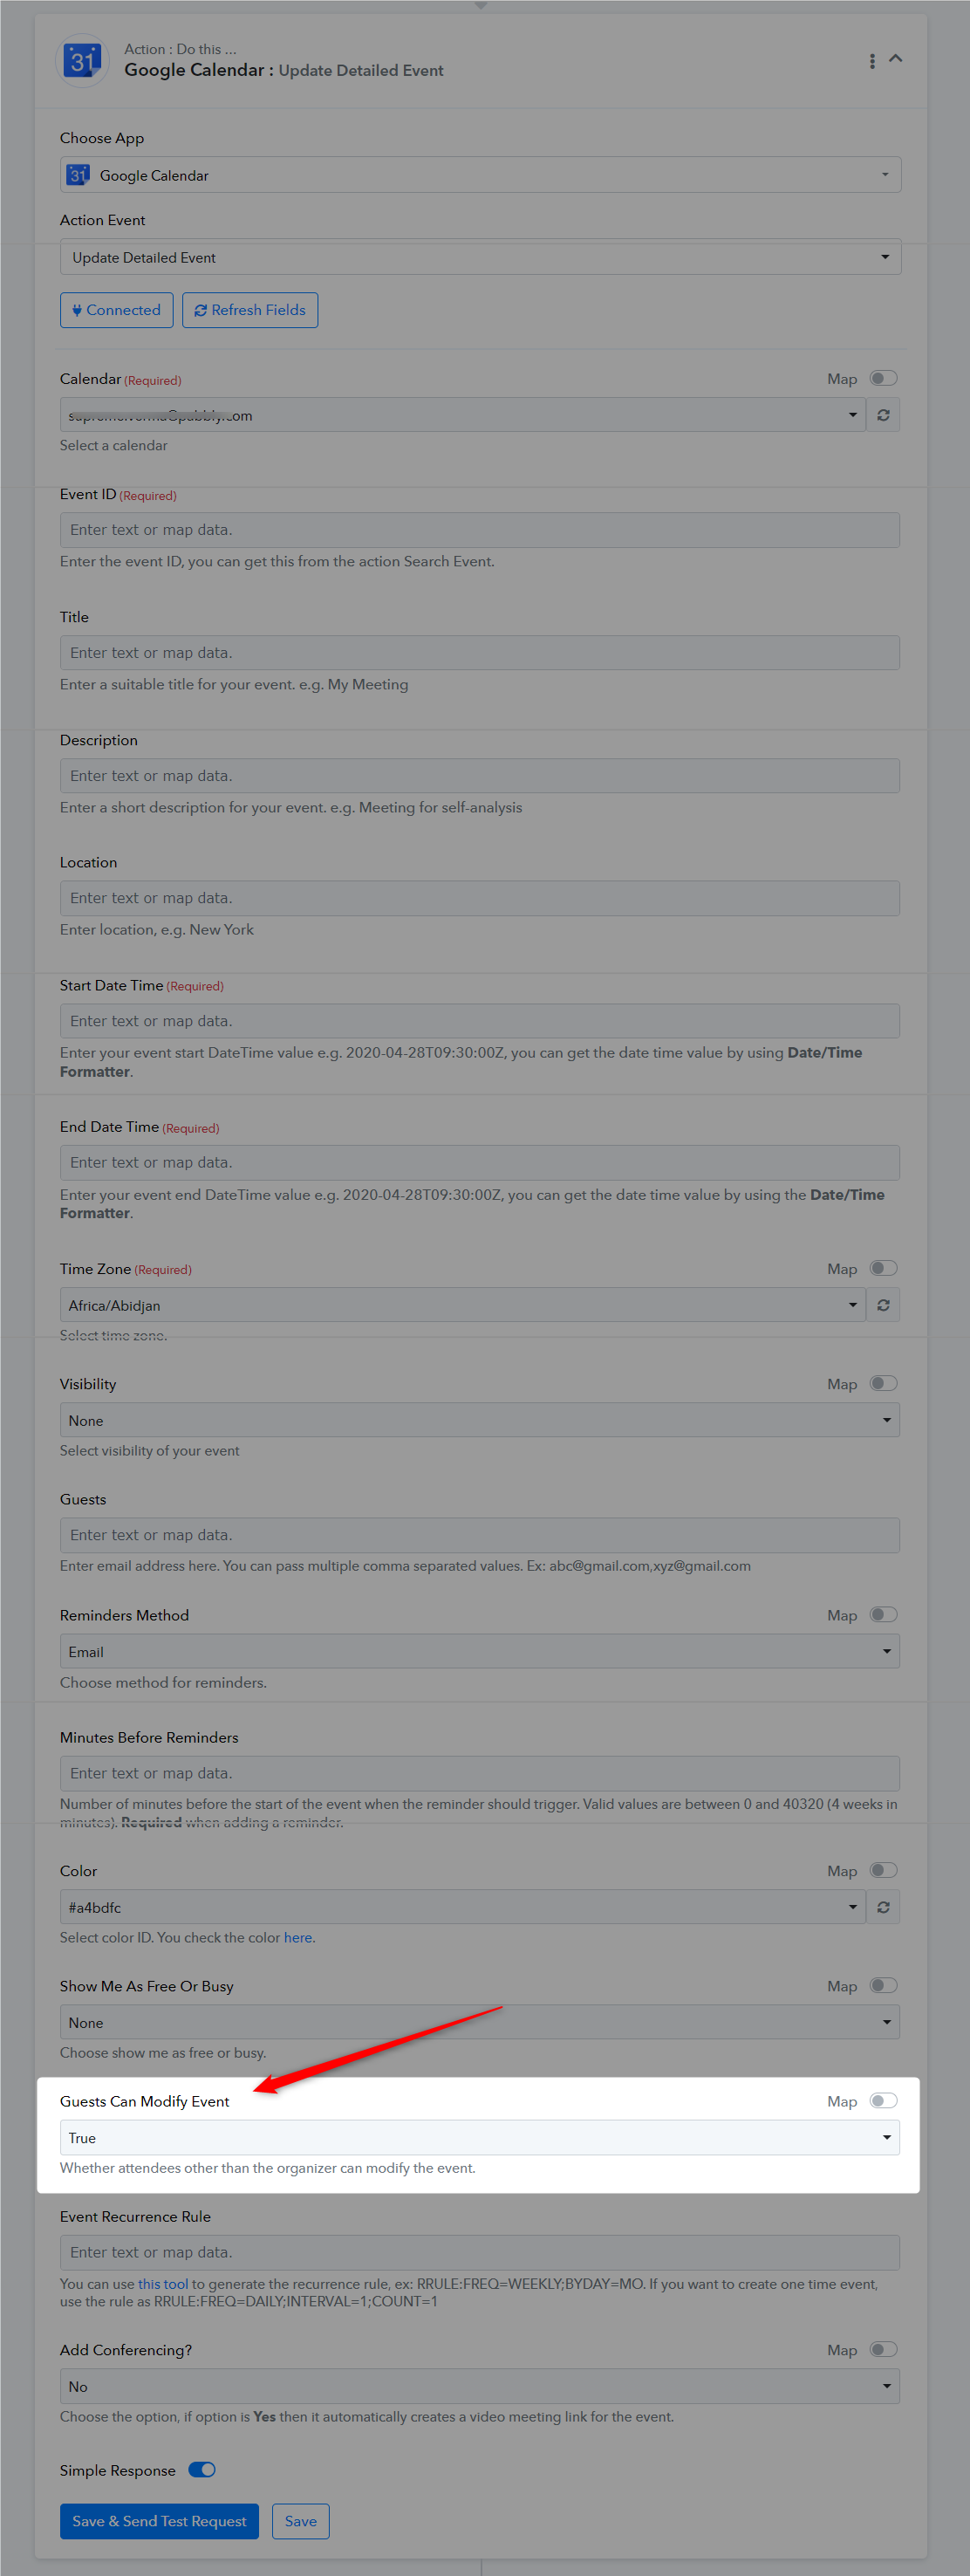Click the Refresh Fields button
The image size is (970, 2576).
coord(250,310)
